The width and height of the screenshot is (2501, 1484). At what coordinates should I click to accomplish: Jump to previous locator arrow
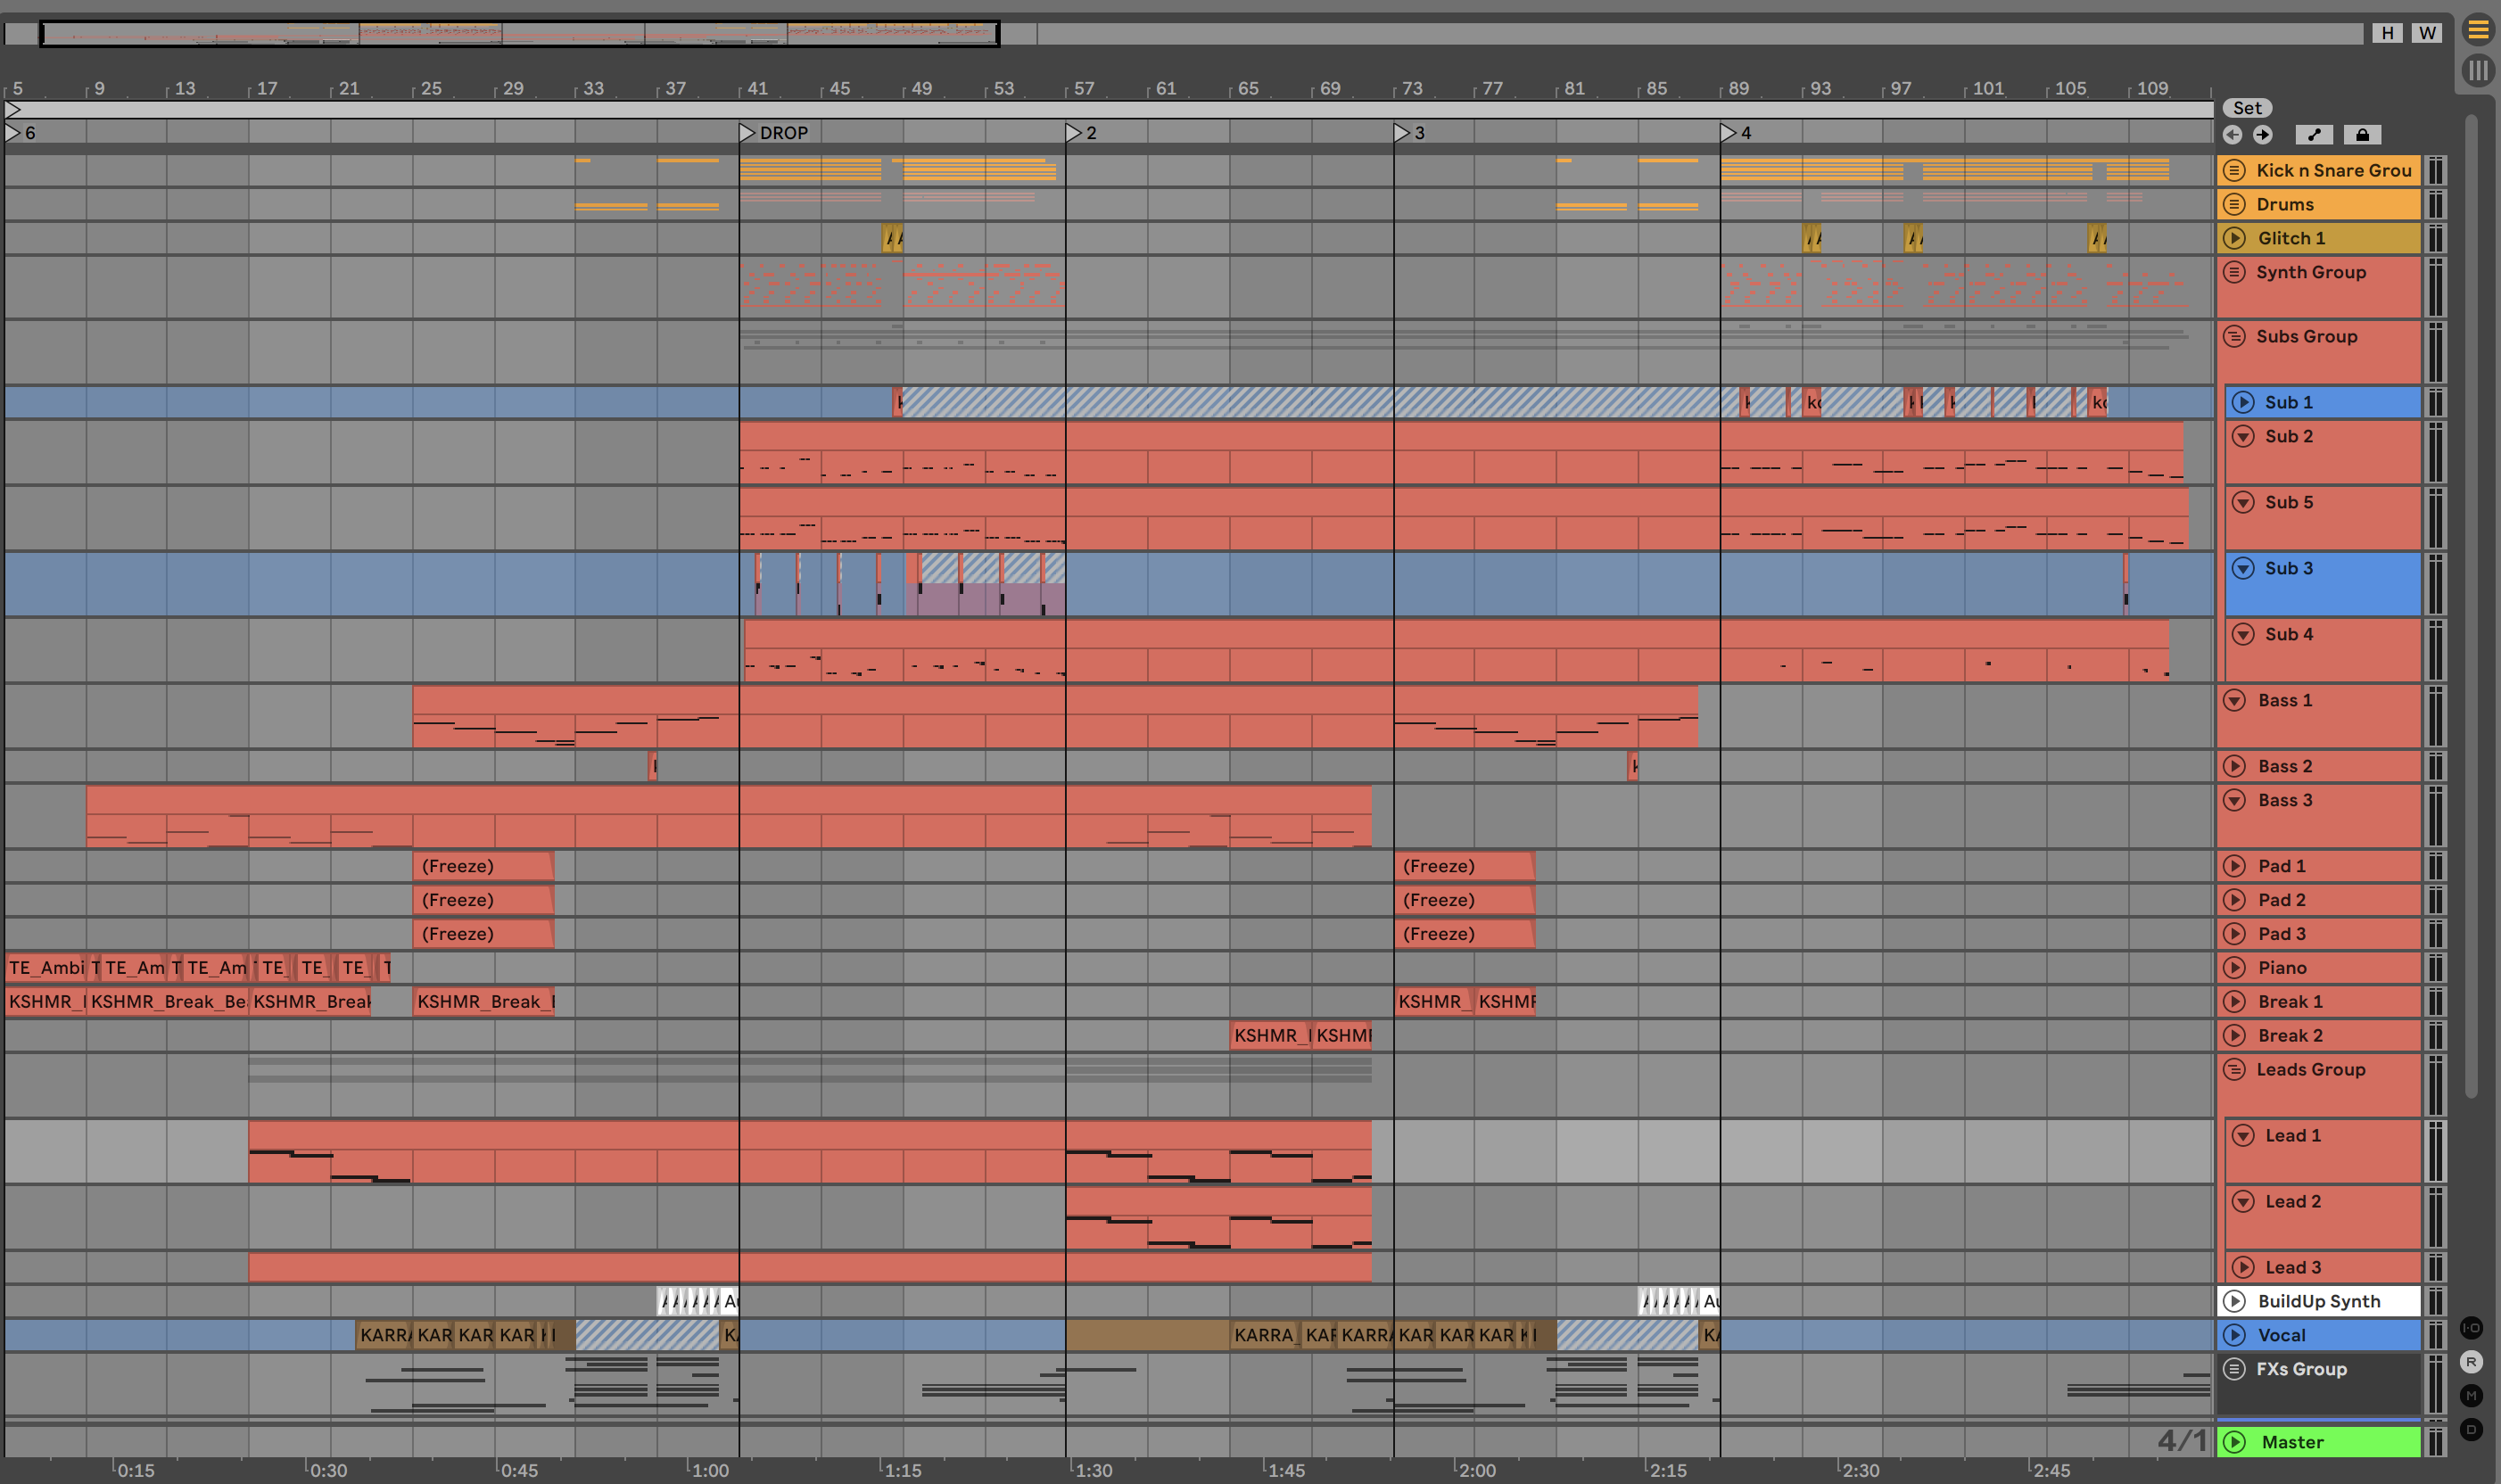point(2232,135)
